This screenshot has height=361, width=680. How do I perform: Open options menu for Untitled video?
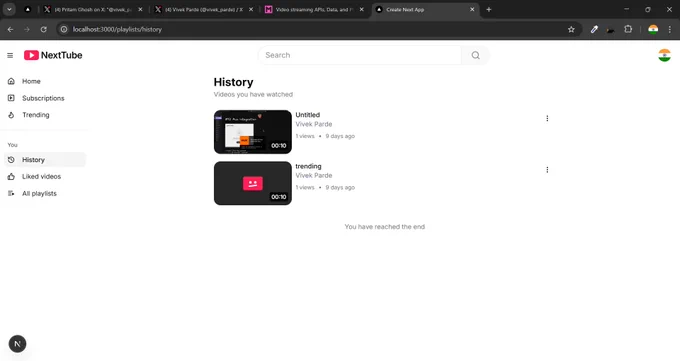[547, 118]
